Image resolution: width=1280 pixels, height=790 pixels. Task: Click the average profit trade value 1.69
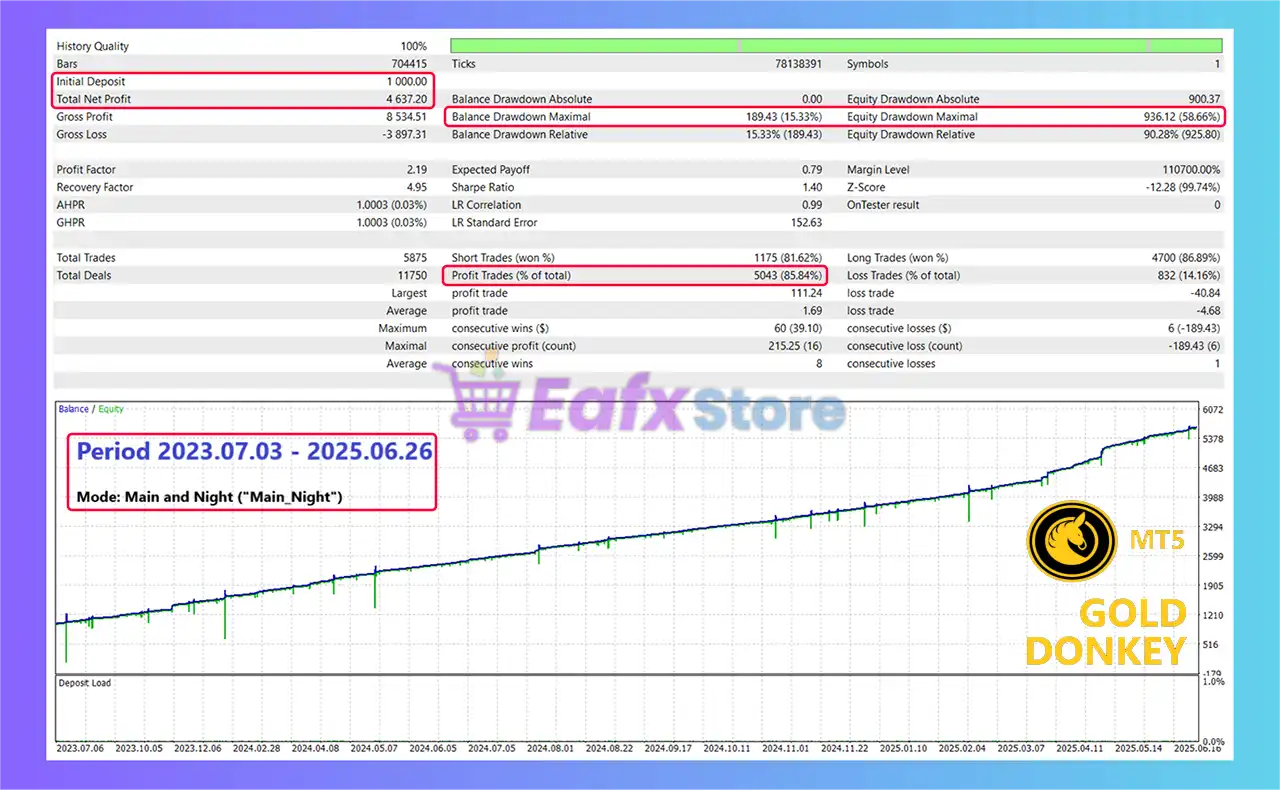click(812, 311)
